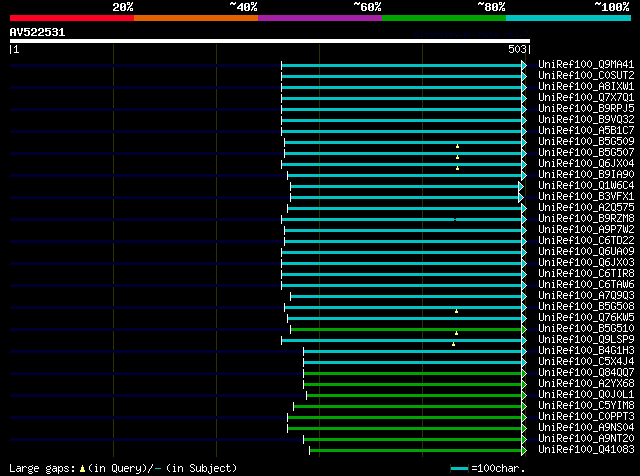Viewport: 640px width, 476px height.
Task: Click the UniRef100_Q76KW5 label
Action: pos(586,318)
